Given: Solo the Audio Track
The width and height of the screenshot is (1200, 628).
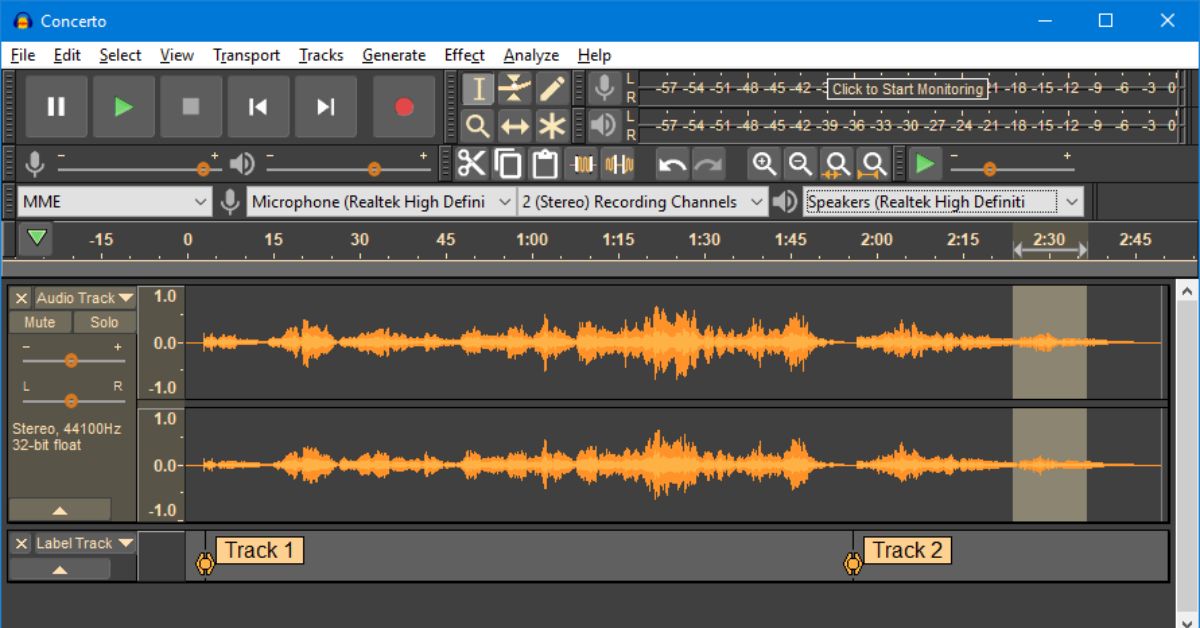Looking at the screenshot, I should point(104,322).
